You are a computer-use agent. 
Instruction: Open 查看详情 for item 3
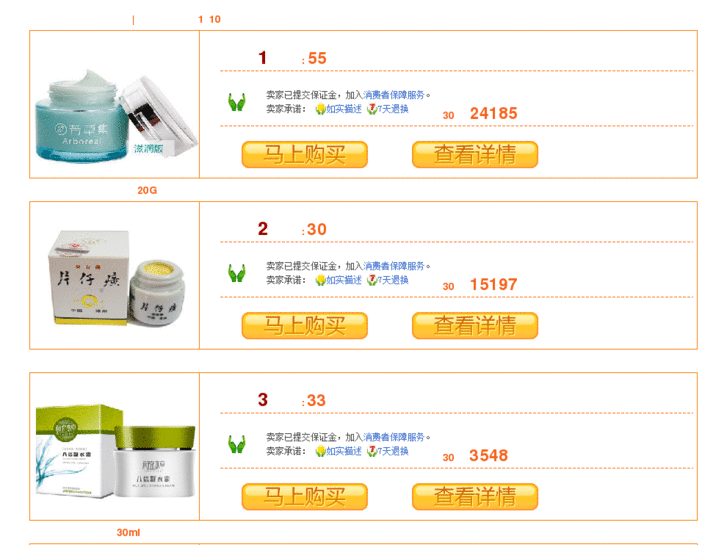[x=475, y=497]
